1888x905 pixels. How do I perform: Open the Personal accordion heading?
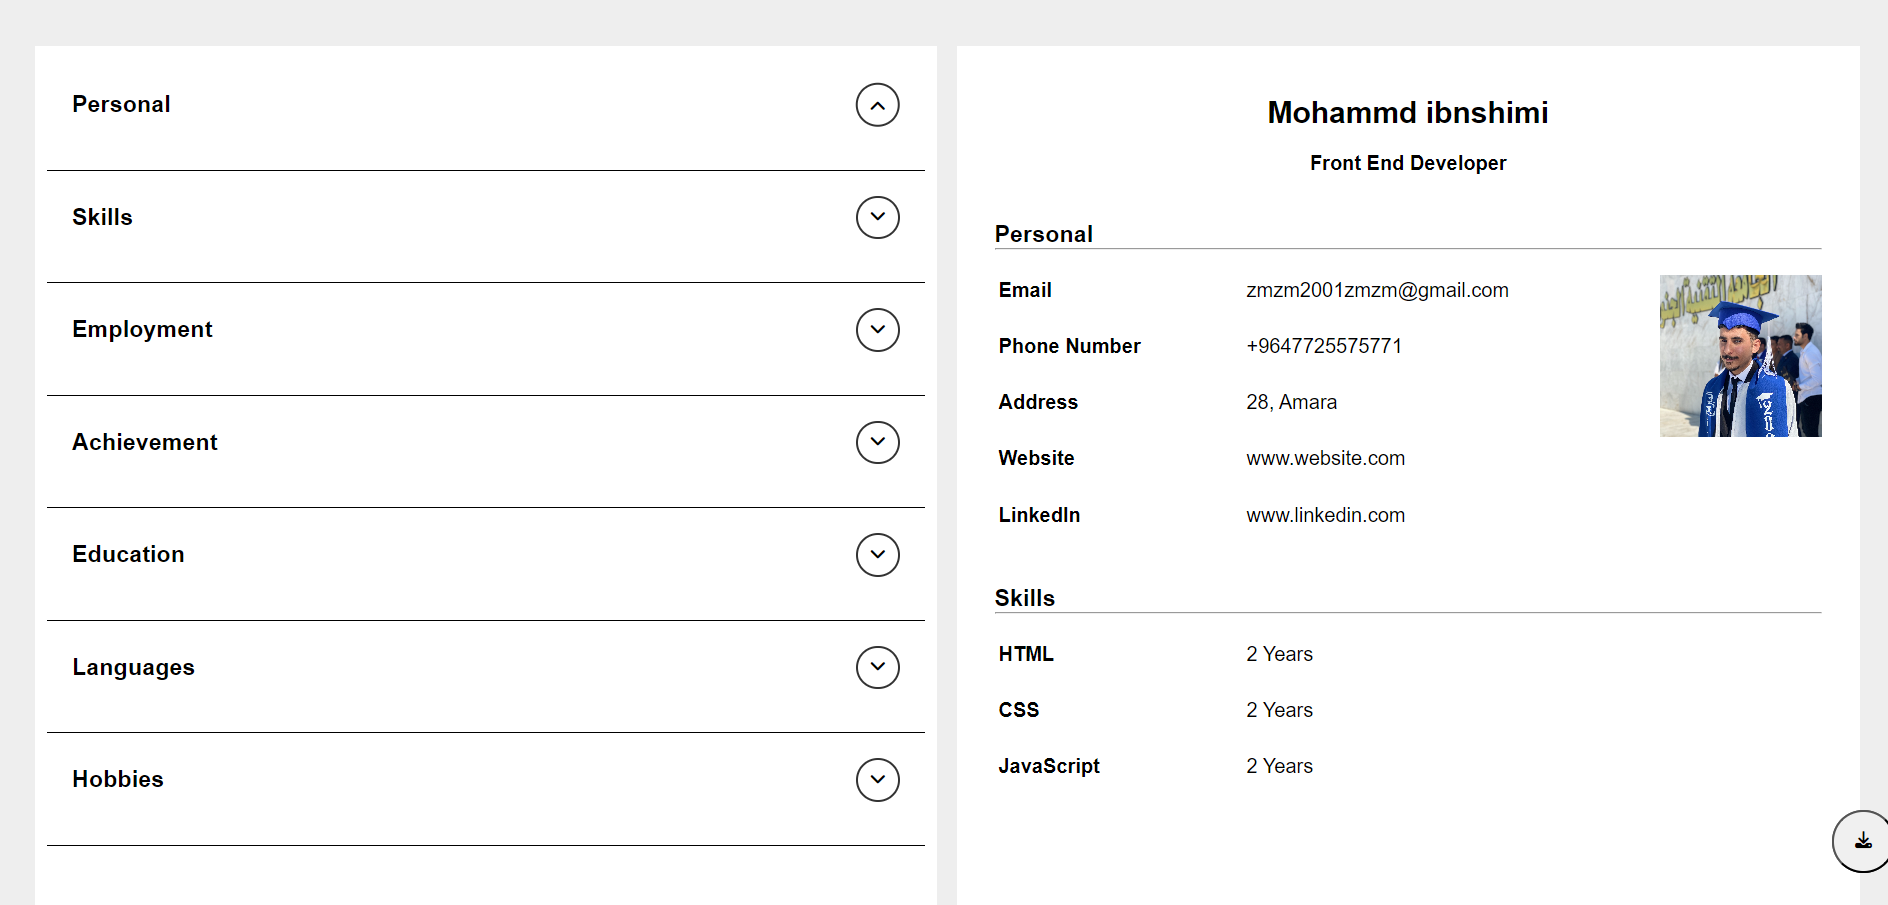pyautogui.click(x=121, y=104)
